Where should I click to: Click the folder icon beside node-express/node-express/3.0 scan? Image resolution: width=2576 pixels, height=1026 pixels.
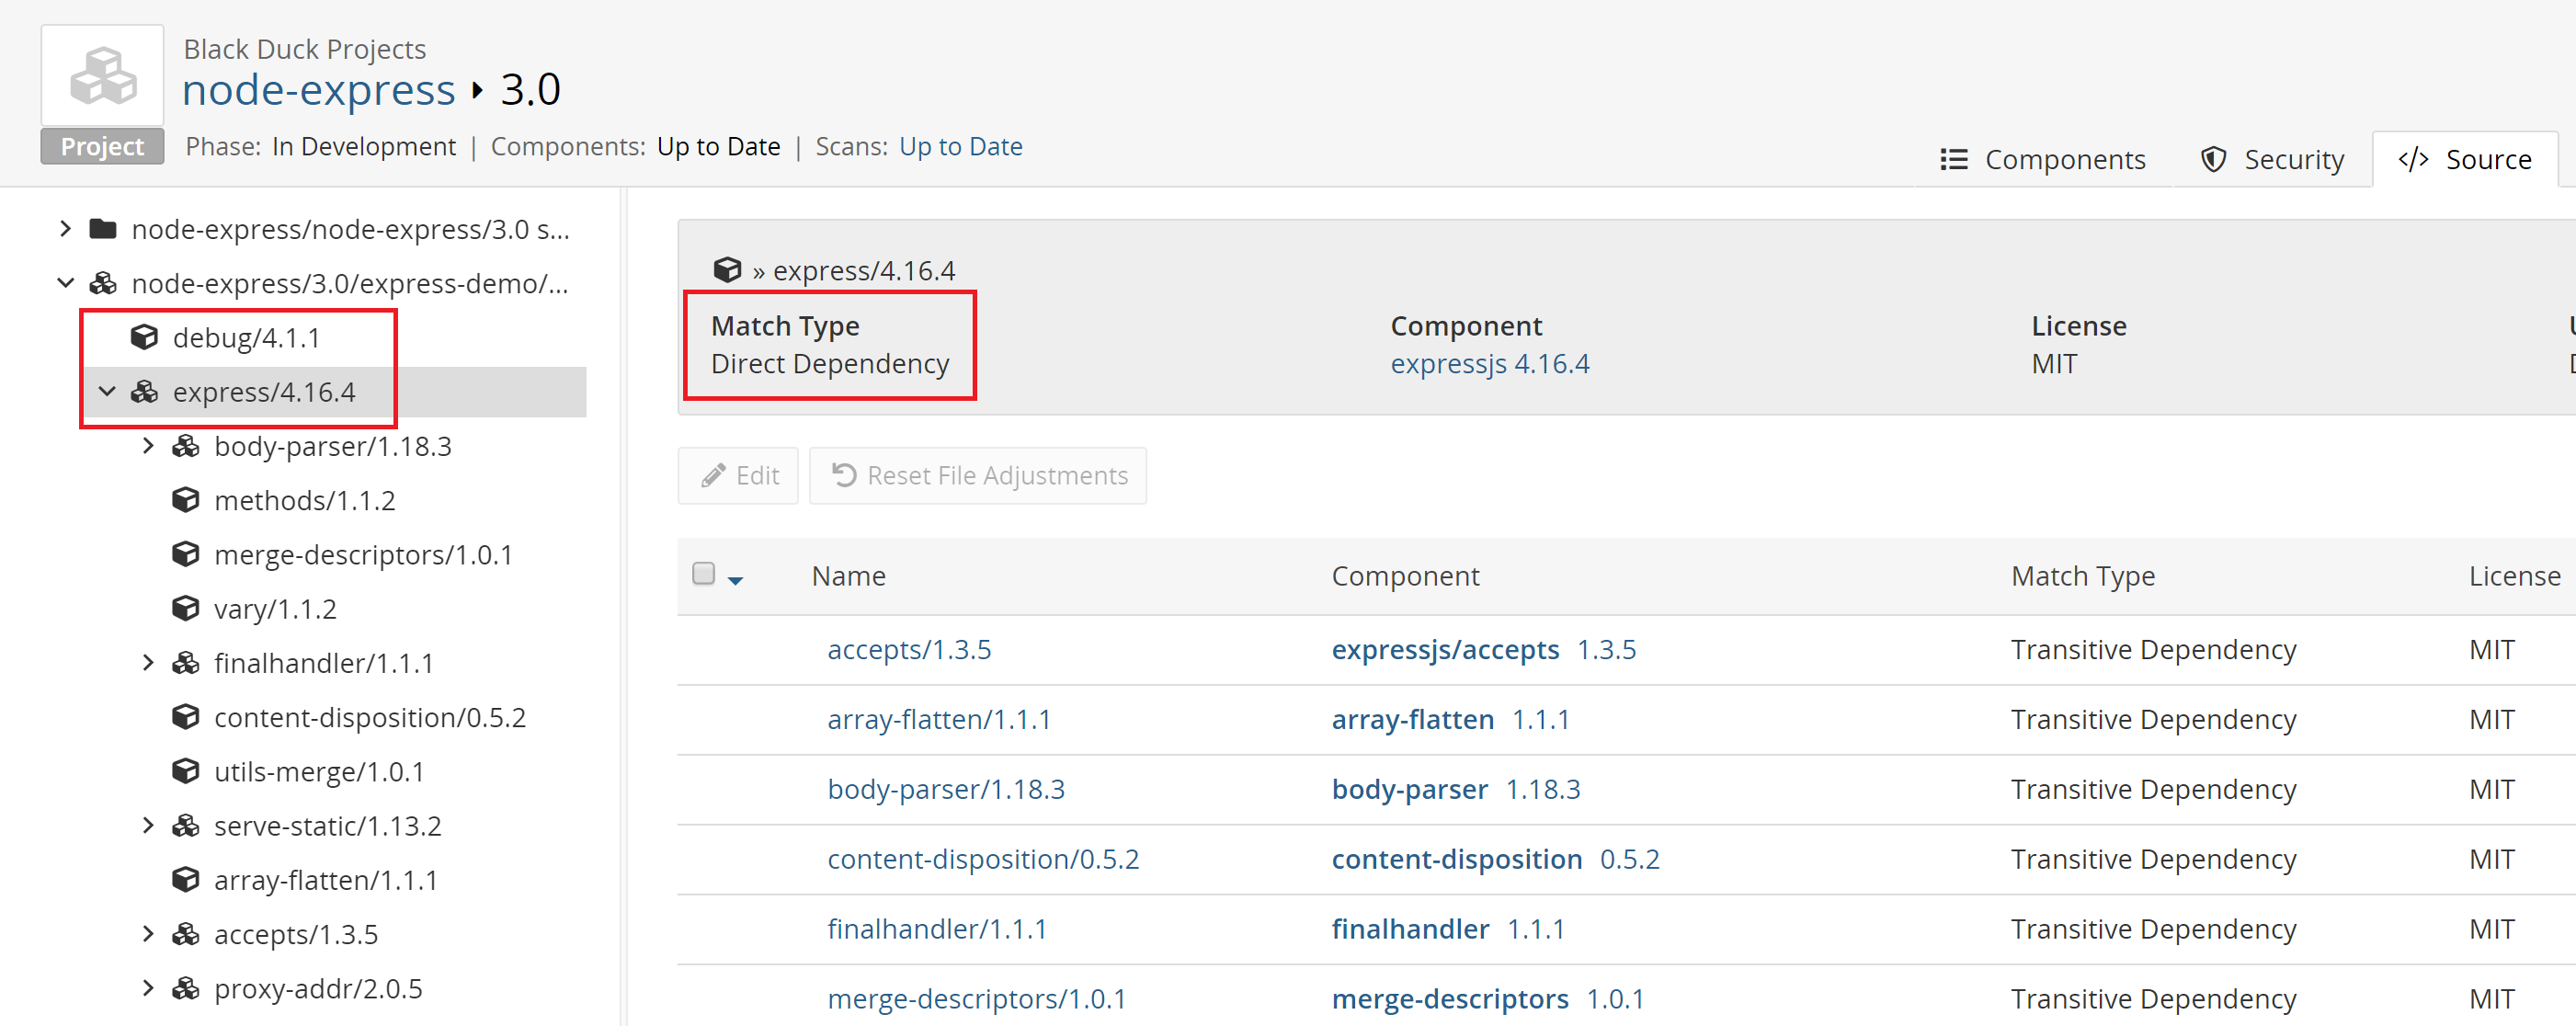tap(103, 228)
